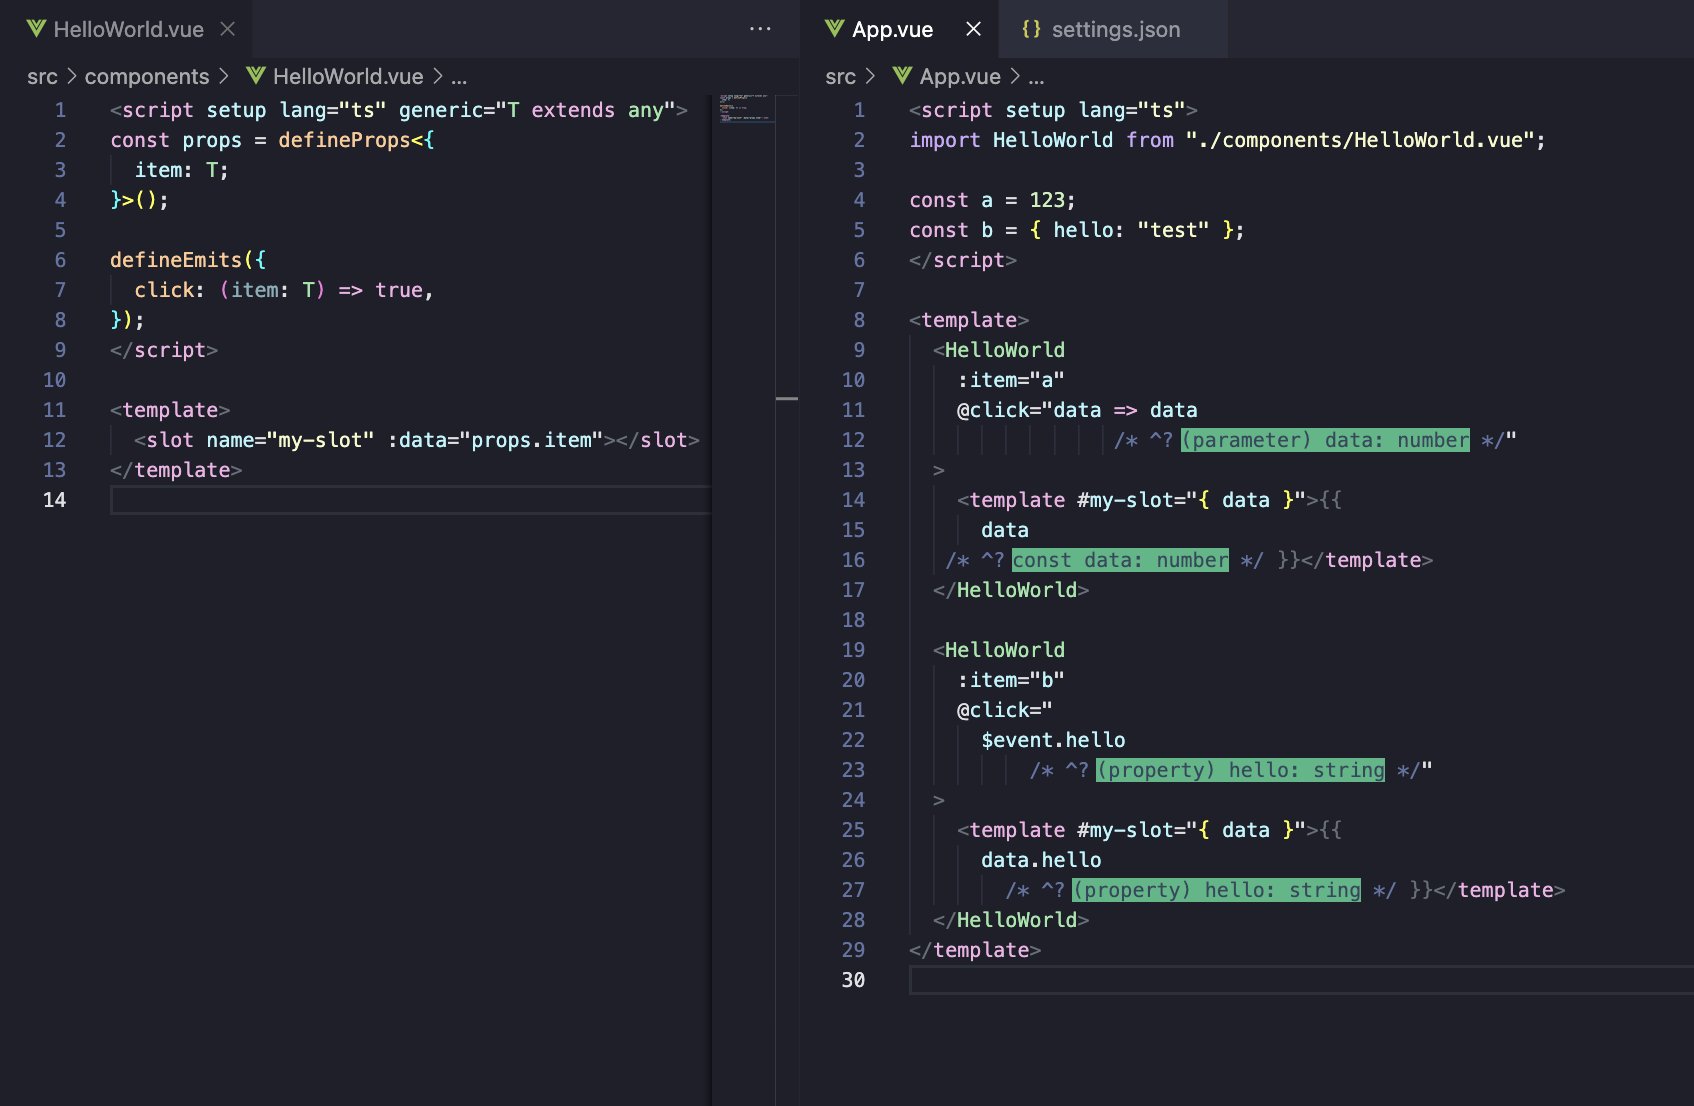Click the scrollbar marker in left editor
Viewport: 1694px width, 1106px height.
pyautogui.click(x=787, y=398)
